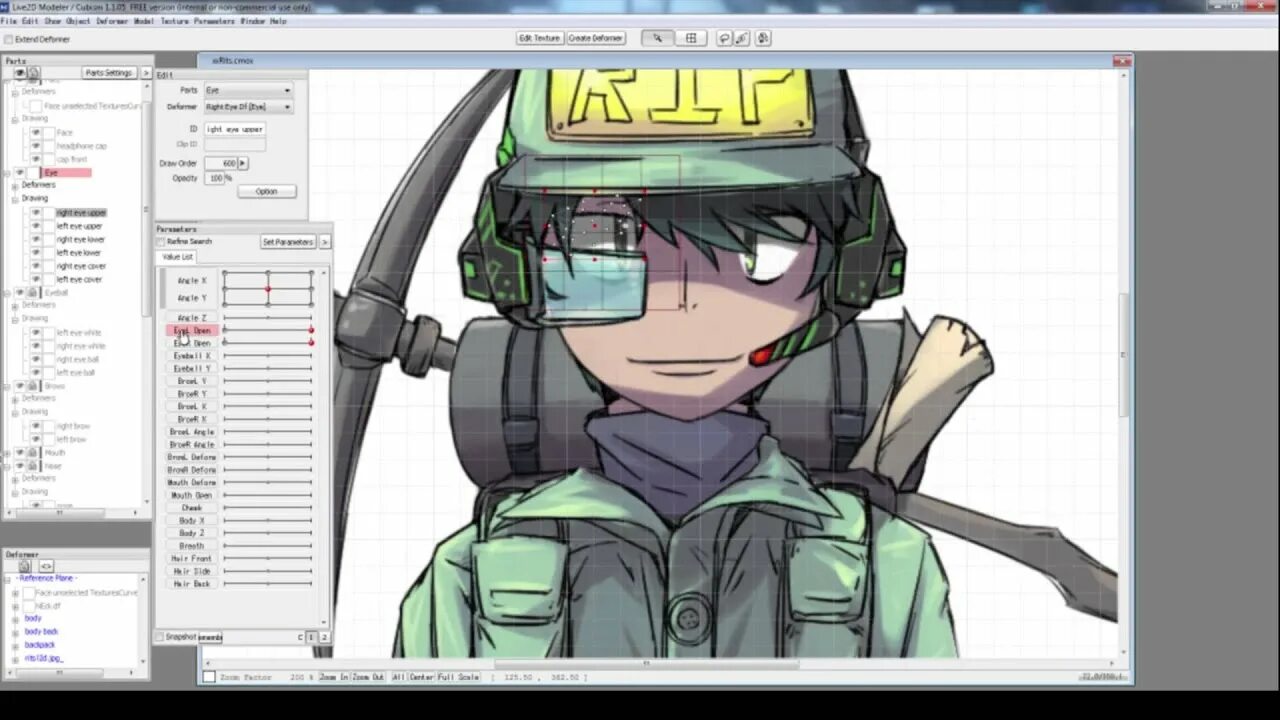Click the Draw Order arrow button
Viewport: 1280px width, 720px height.
point(243,163)
